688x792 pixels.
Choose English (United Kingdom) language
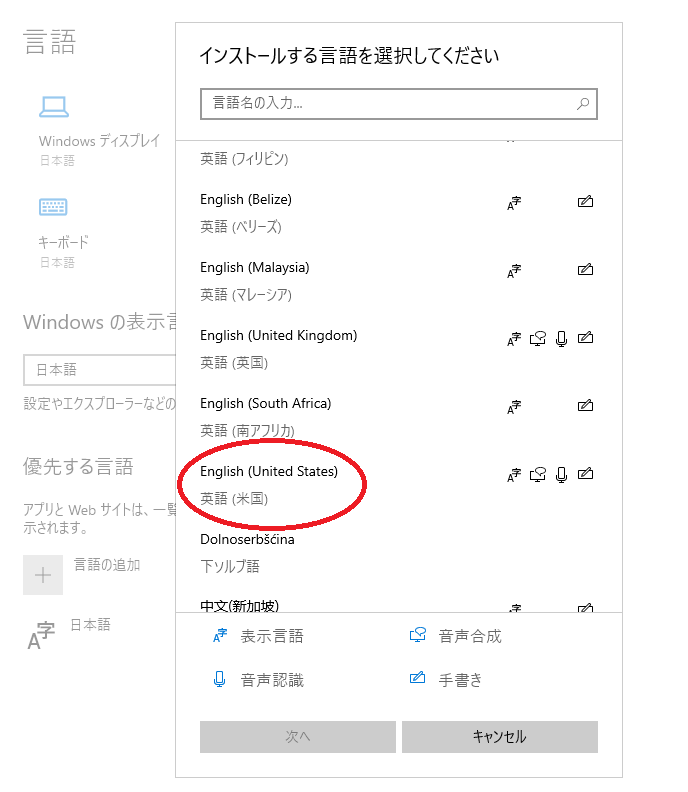pos(278,336)
